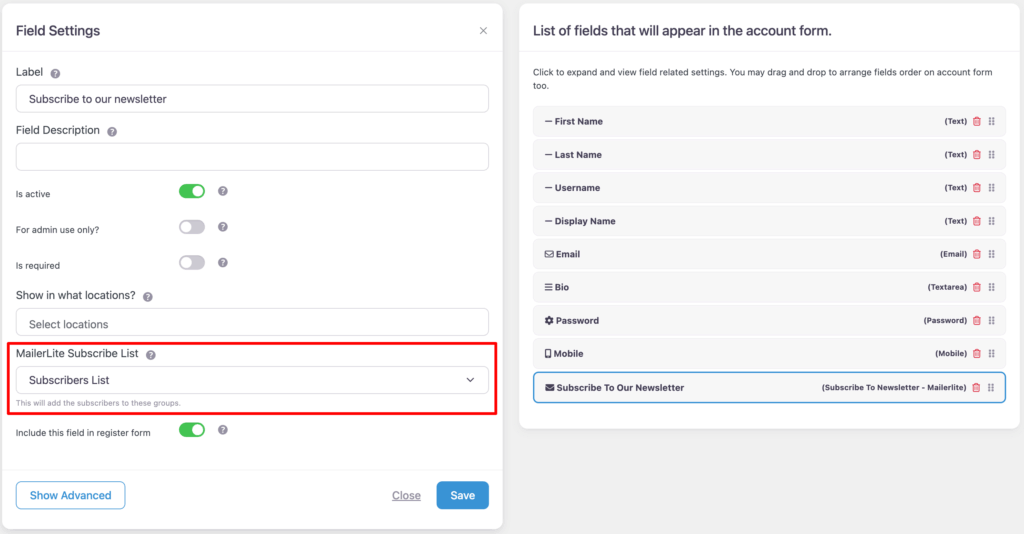Delete Subscribe To Our Newsletter field
The height and width of the screenshot is (534, 1024).
(x=977, y=388)
